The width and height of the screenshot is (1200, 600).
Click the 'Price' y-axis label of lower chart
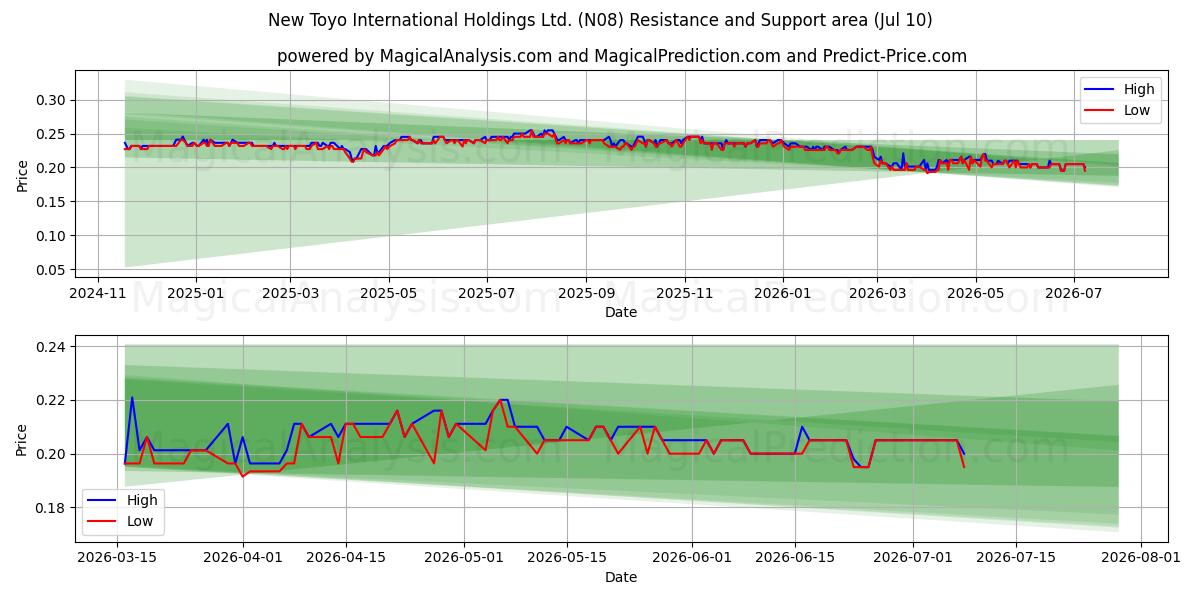[23, 440]
